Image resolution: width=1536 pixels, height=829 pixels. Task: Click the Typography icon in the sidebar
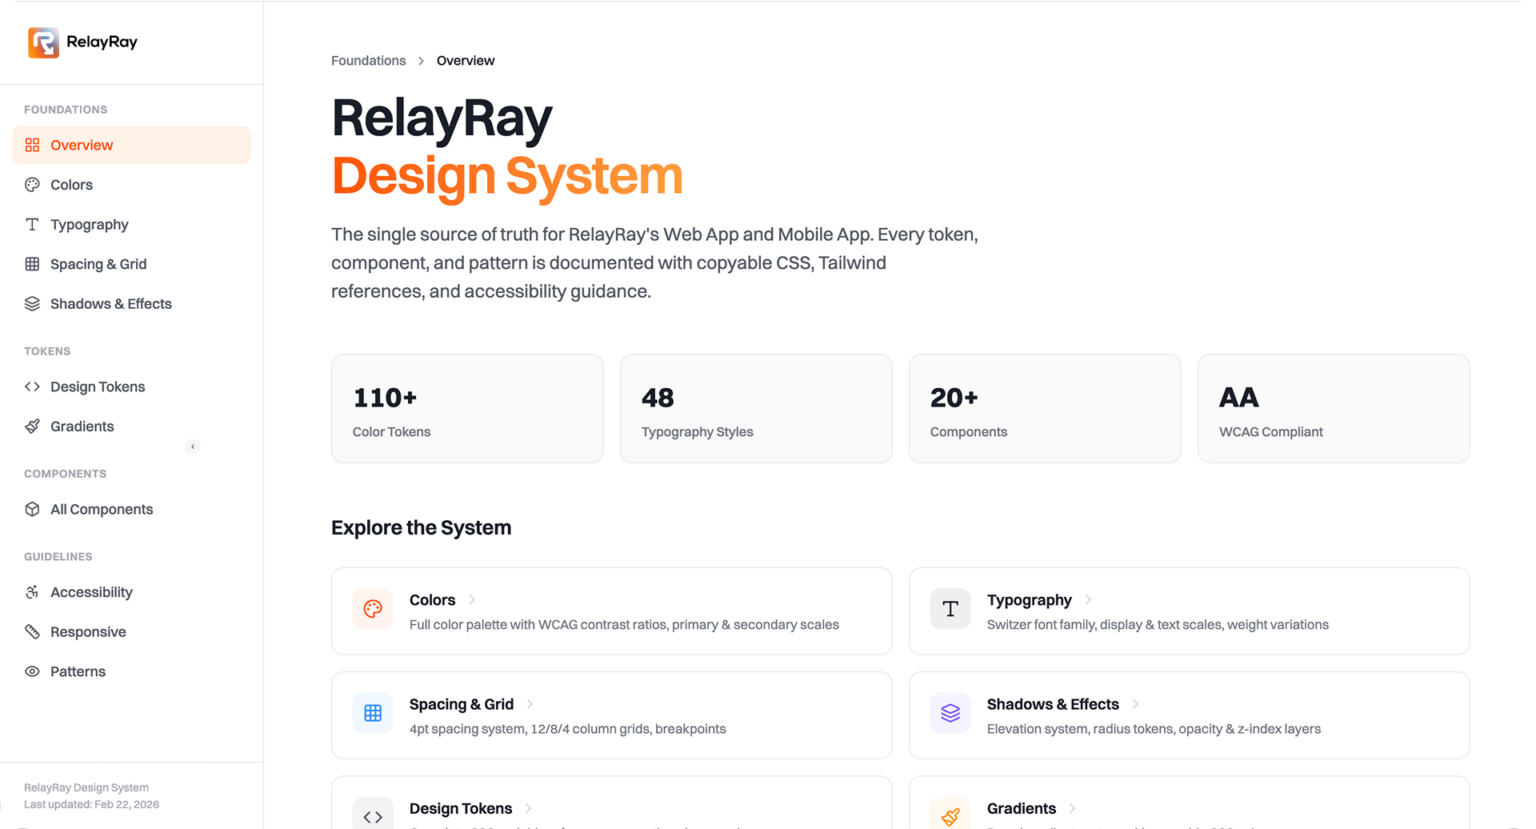tap(31, 224)
